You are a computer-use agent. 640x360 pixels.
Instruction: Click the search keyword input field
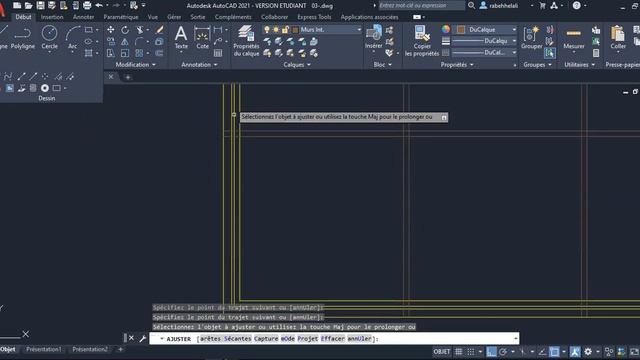point(422,5)
